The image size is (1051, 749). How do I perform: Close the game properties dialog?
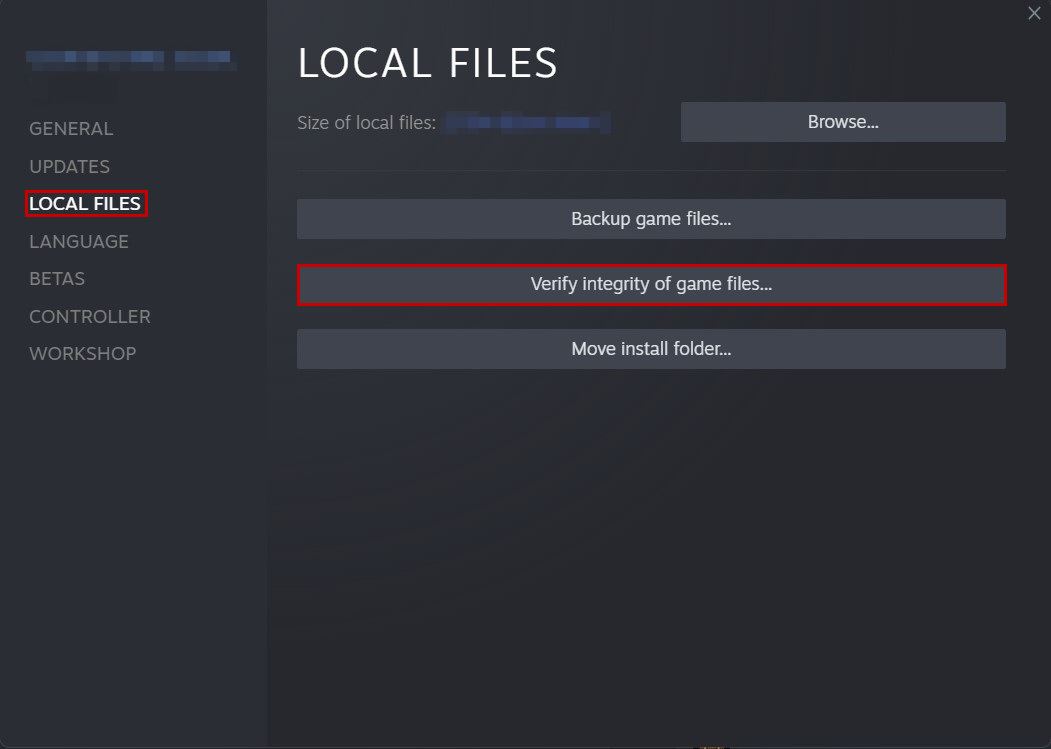(1033, 13)
